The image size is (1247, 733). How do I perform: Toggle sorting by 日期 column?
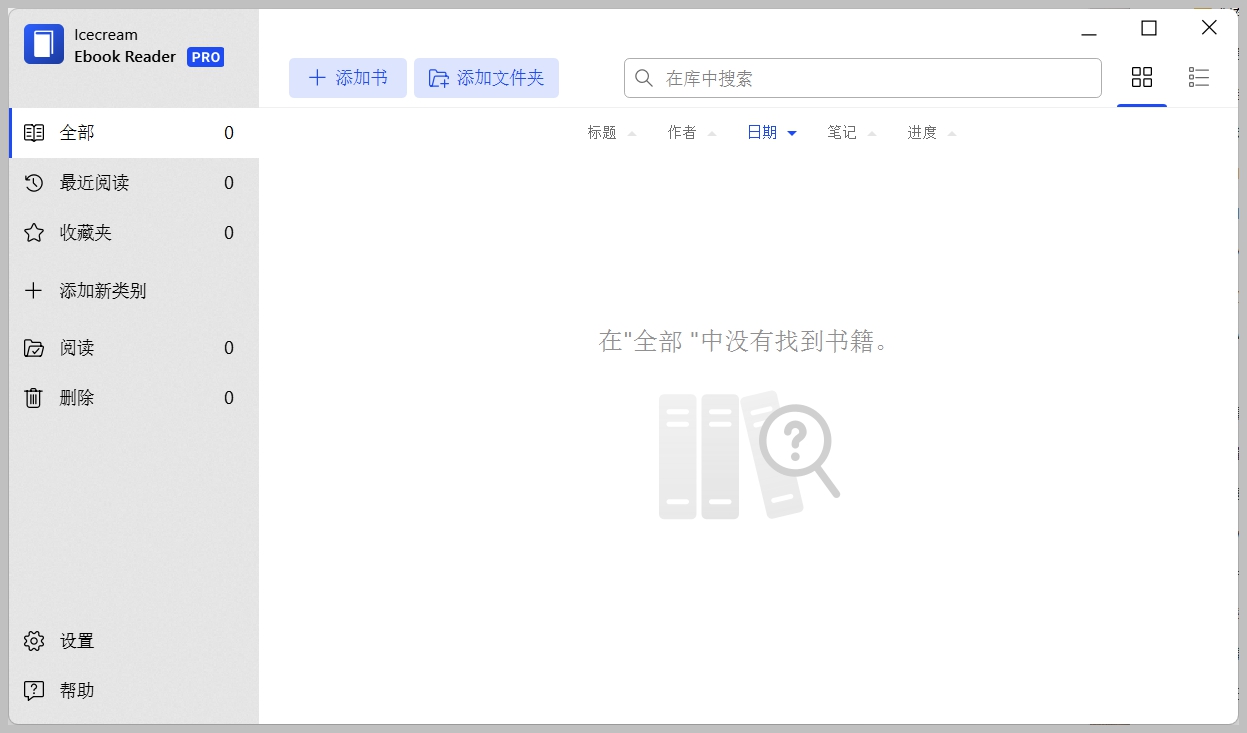click(761, 131)
